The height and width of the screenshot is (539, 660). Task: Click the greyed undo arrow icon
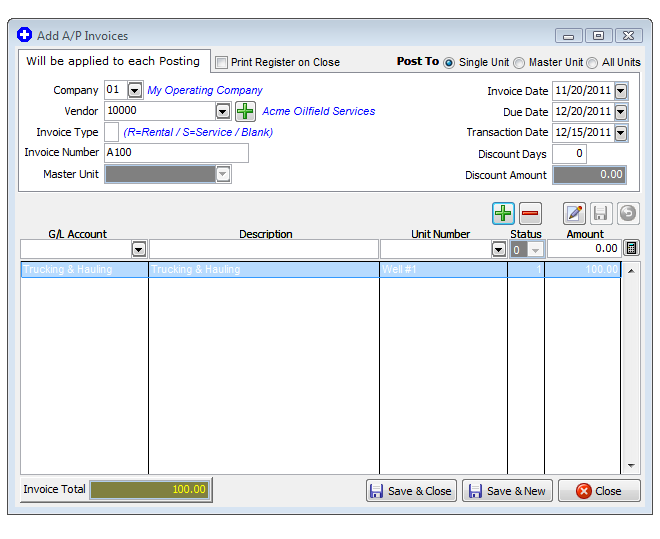(628, 213)
